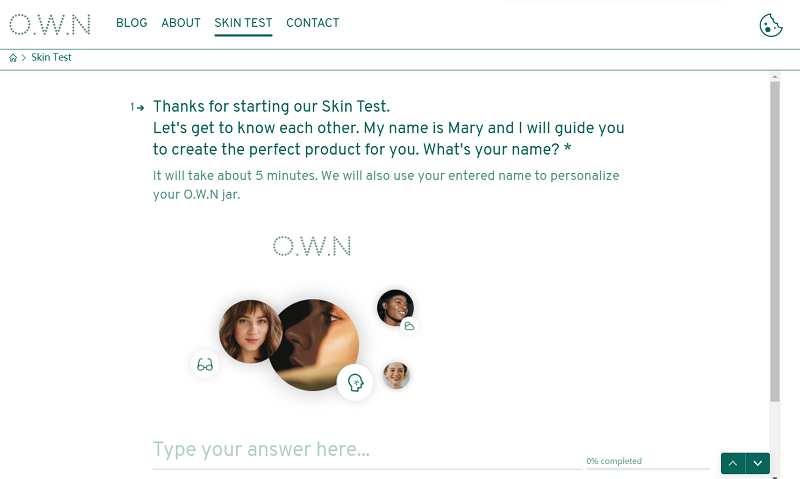Open the cookie settings icon

[770, 25]
